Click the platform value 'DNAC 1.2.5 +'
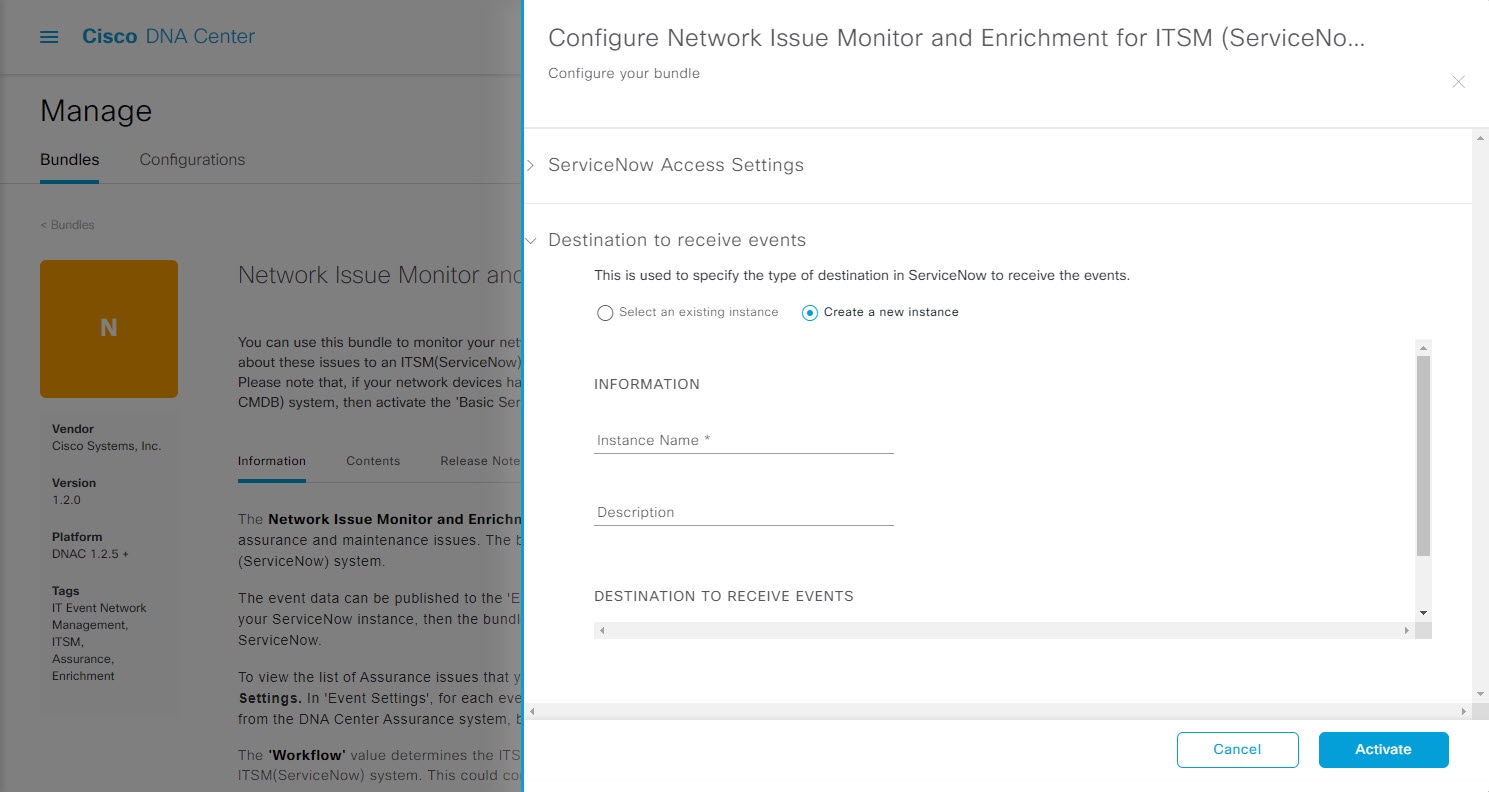Screen dimensions: 1489x792 (x=90, y=554)
